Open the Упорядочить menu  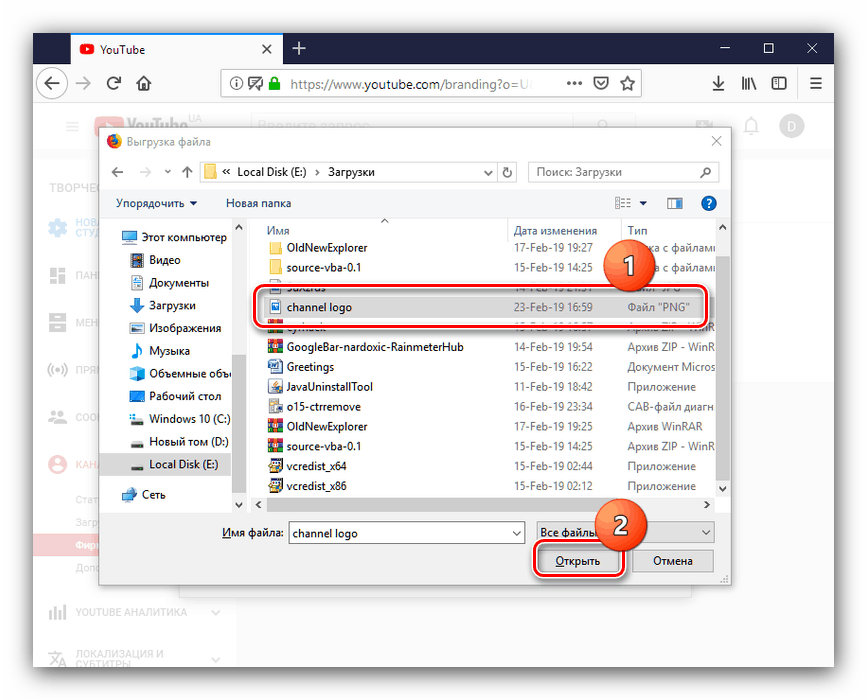[156, 203]
